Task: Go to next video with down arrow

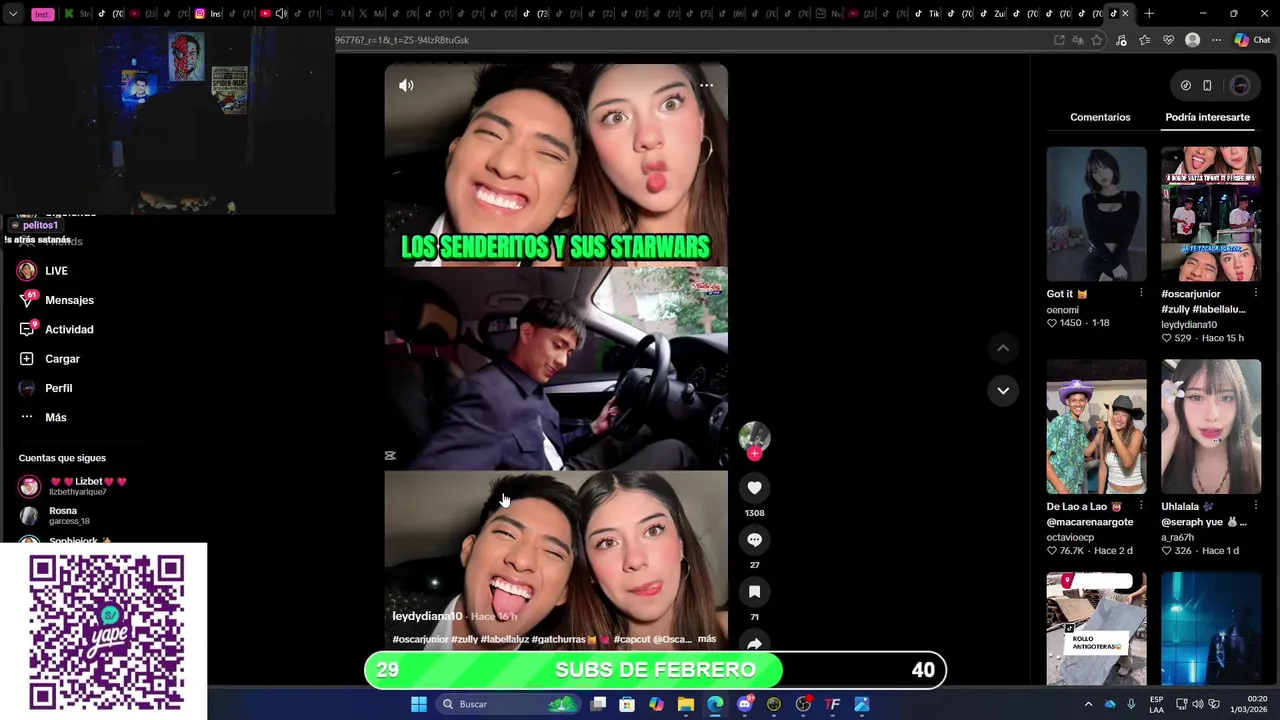Action: [1003, 390]
